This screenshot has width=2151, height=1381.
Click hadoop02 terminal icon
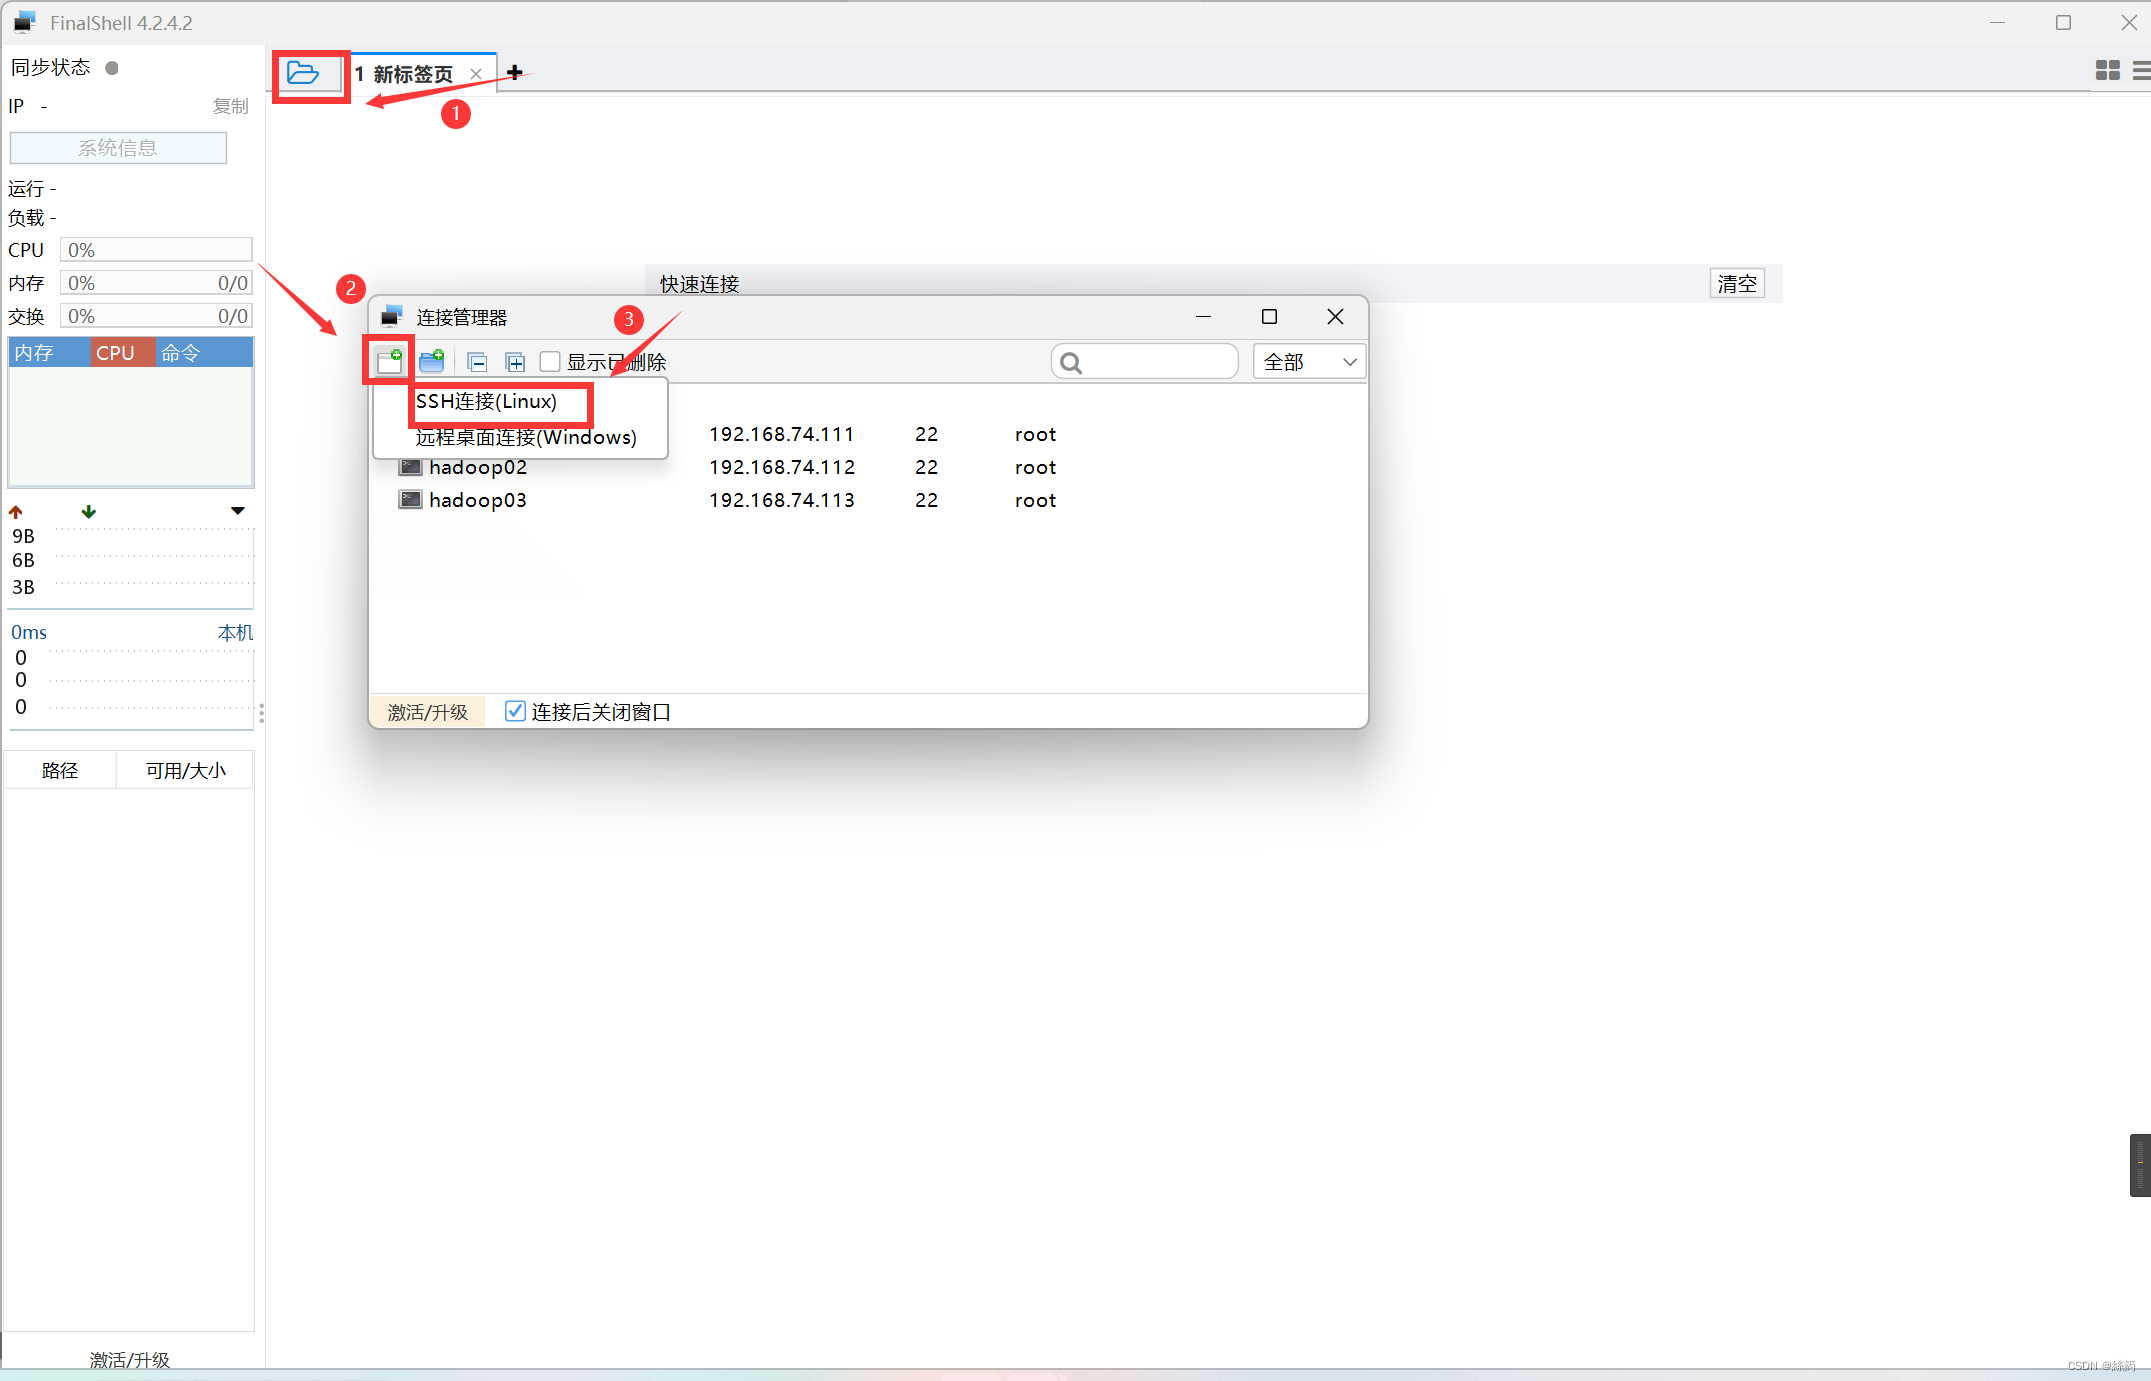[410, 467]
